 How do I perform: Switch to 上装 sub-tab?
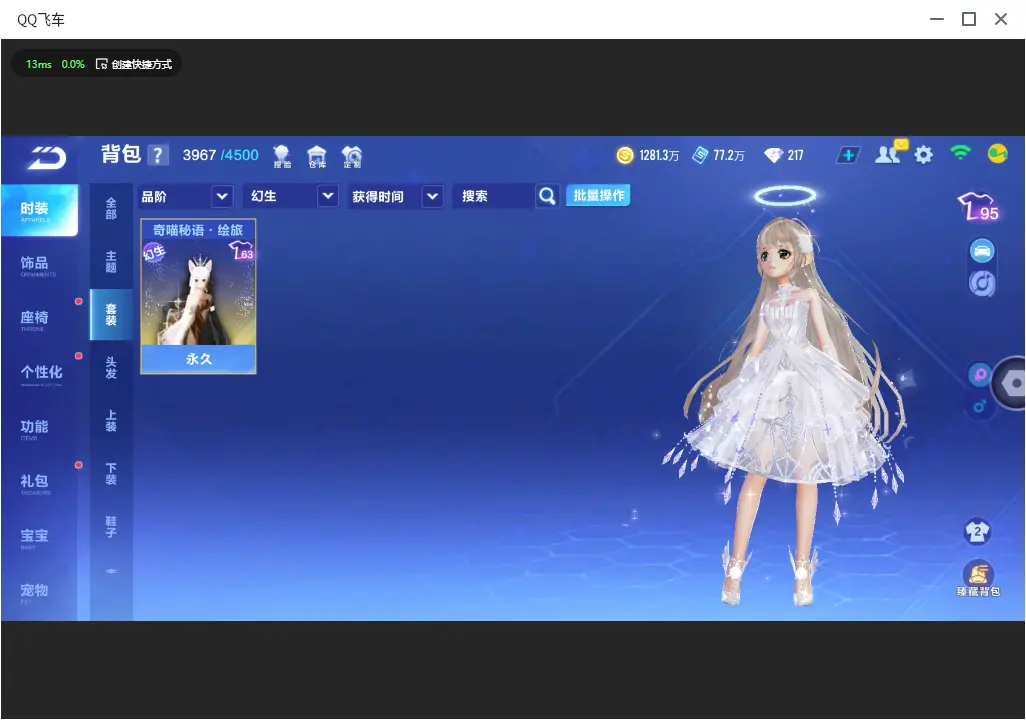[111, 421]
